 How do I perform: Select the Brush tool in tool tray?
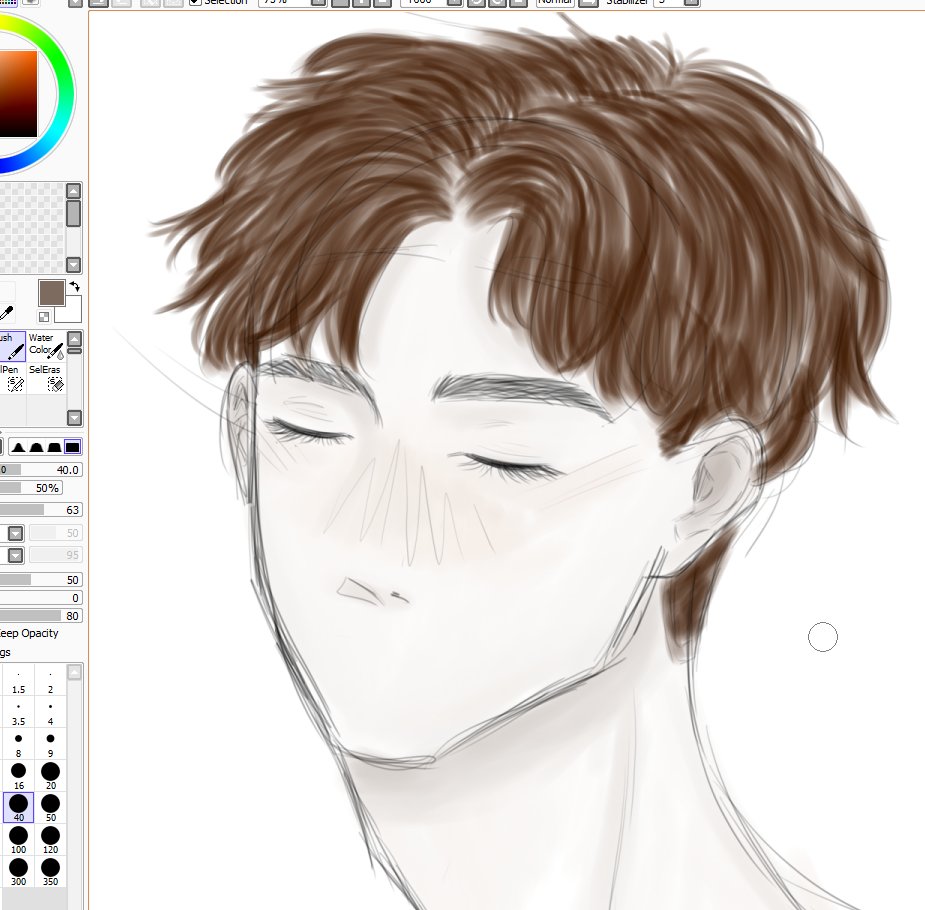[x=12, y=346]
